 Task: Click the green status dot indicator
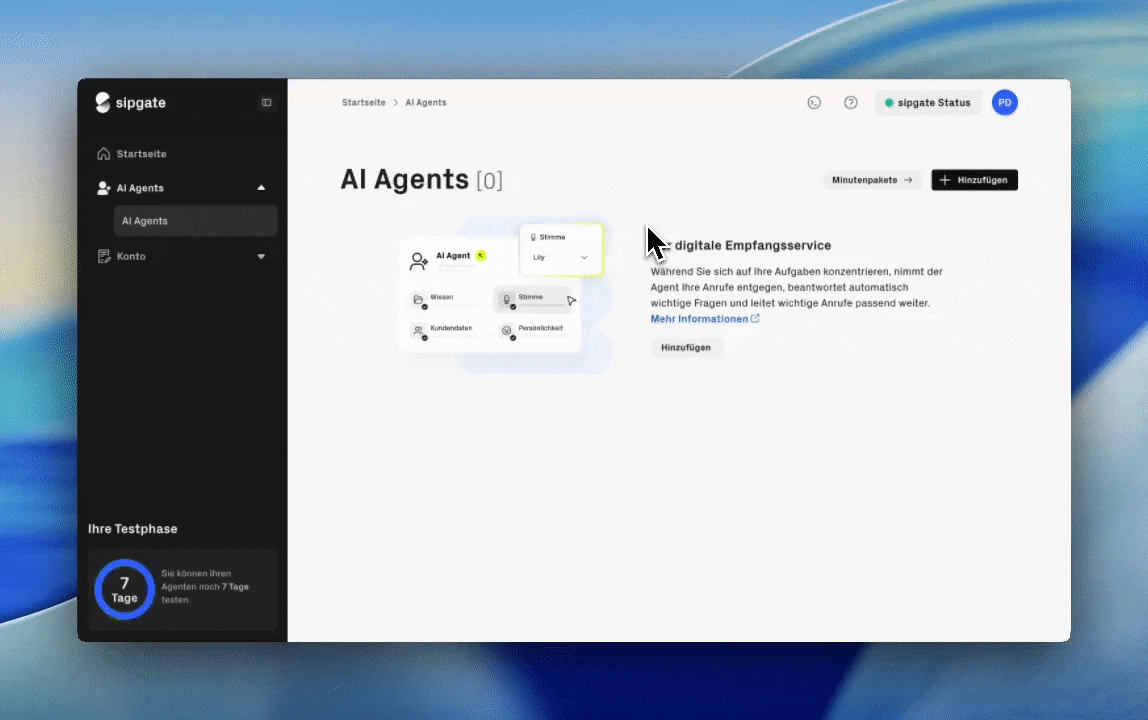[889, 103]
